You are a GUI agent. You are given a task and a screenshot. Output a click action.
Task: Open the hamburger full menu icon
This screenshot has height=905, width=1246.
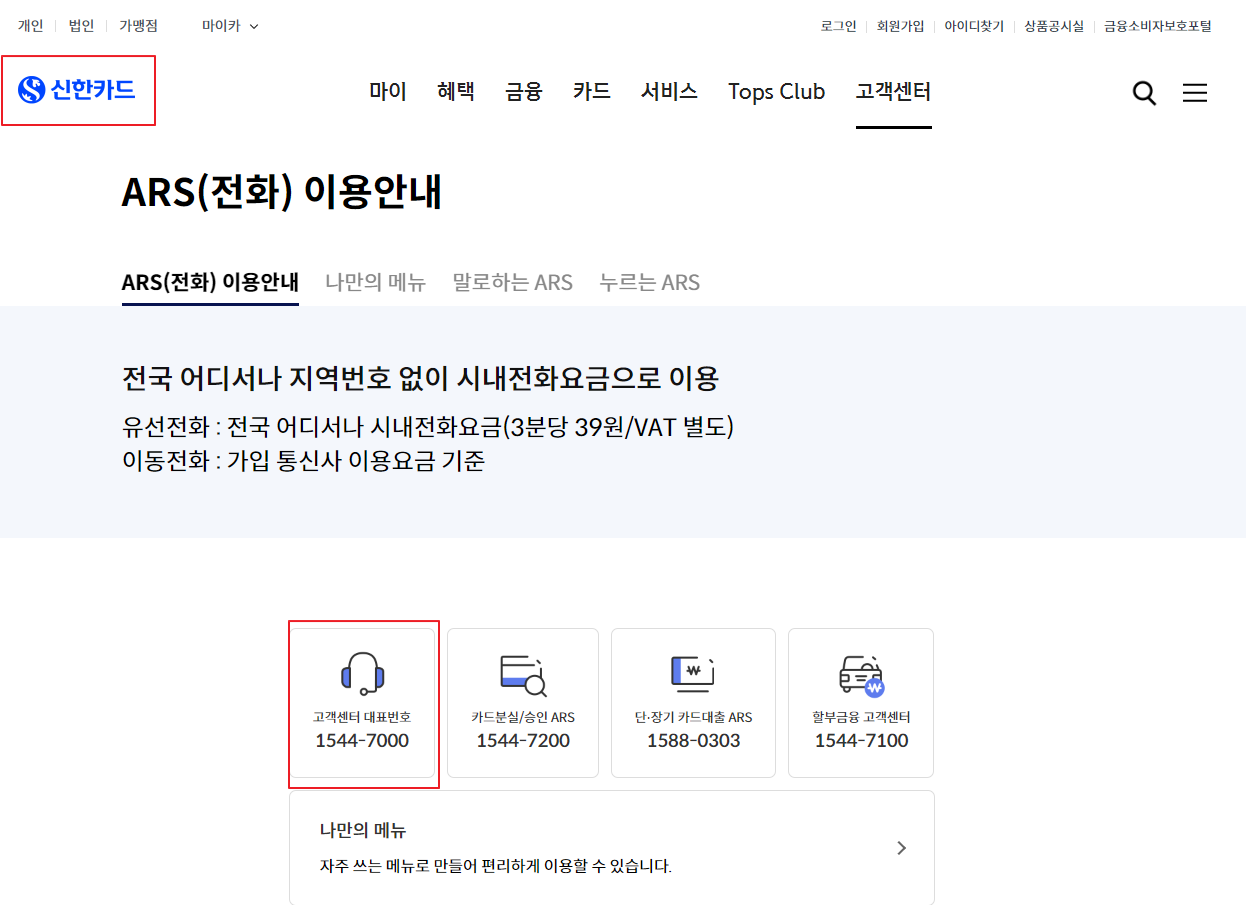coord(1195,93)
